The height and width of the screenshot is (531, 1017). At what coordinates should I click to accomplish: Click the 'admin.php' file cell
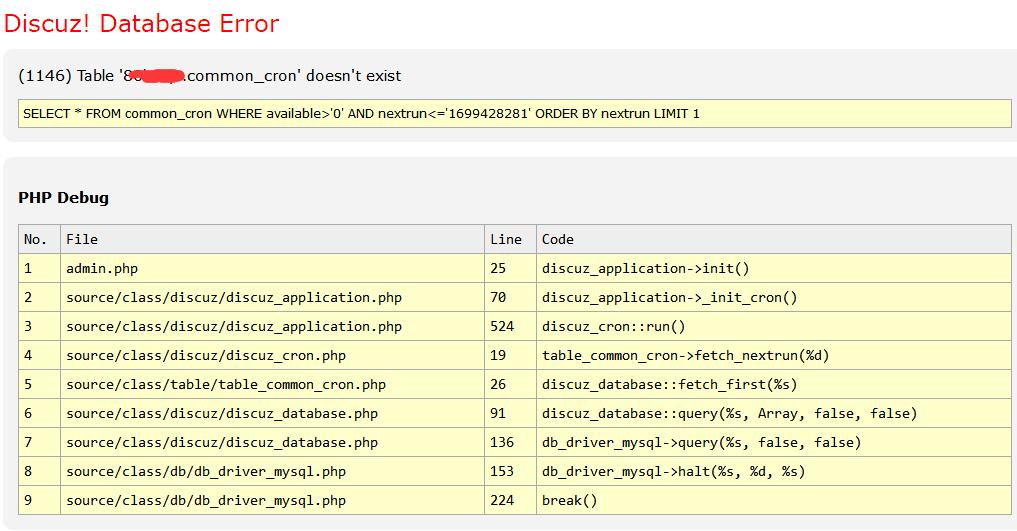[x=272, y=268]
